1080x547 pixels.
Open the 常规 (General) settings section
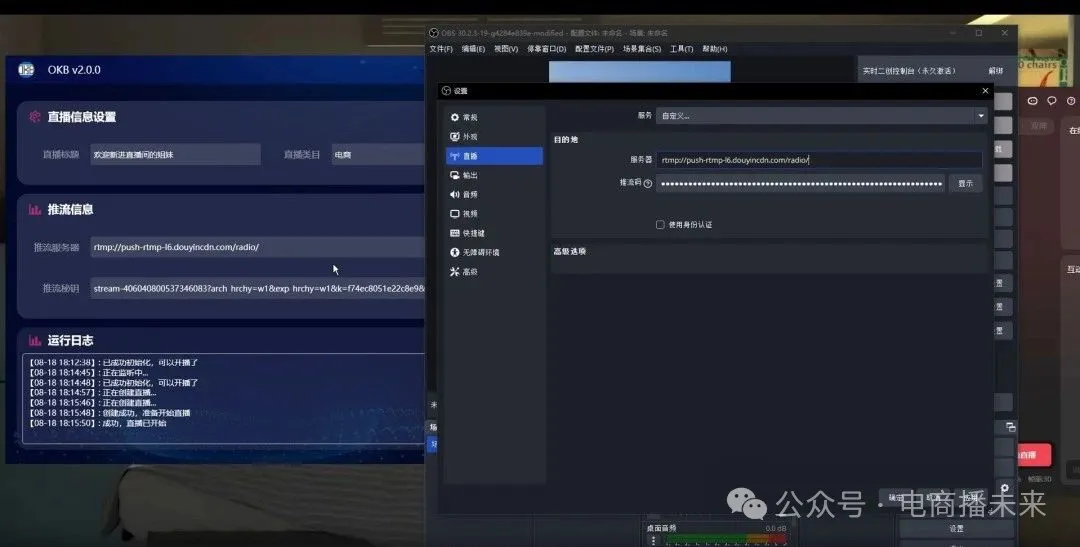pos(470,118)
